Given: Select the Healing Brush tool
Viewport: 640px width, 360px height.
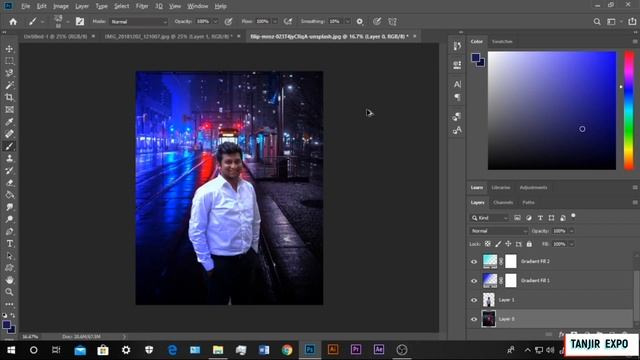Looking at the screenshot, I should 9,134.
